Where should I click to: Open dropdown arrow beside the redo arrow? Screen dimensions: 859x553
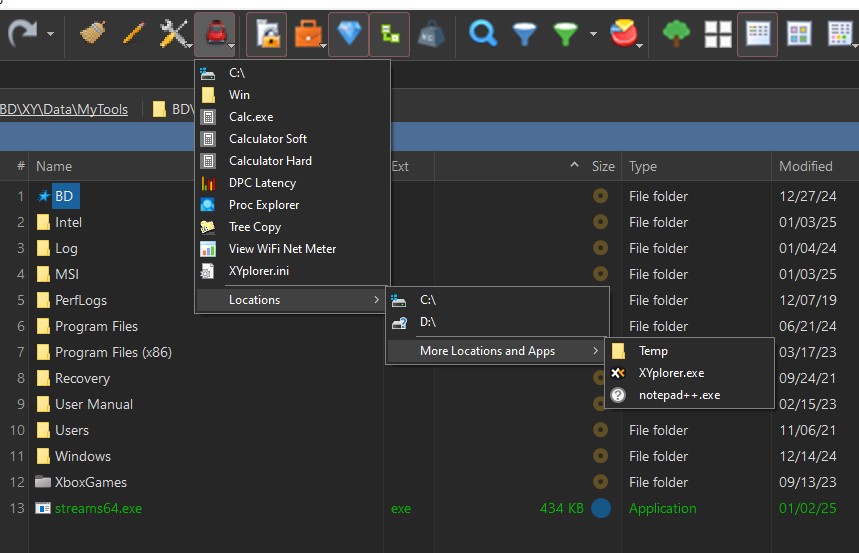click(x=50, y=35)
